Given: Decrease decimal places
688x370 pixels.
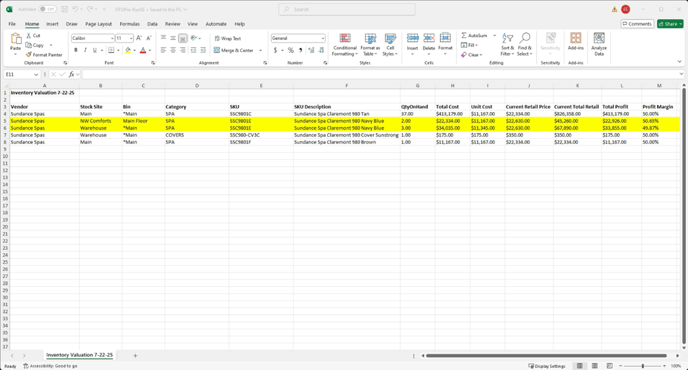Looking at the screenshot, I should point(321,50).
